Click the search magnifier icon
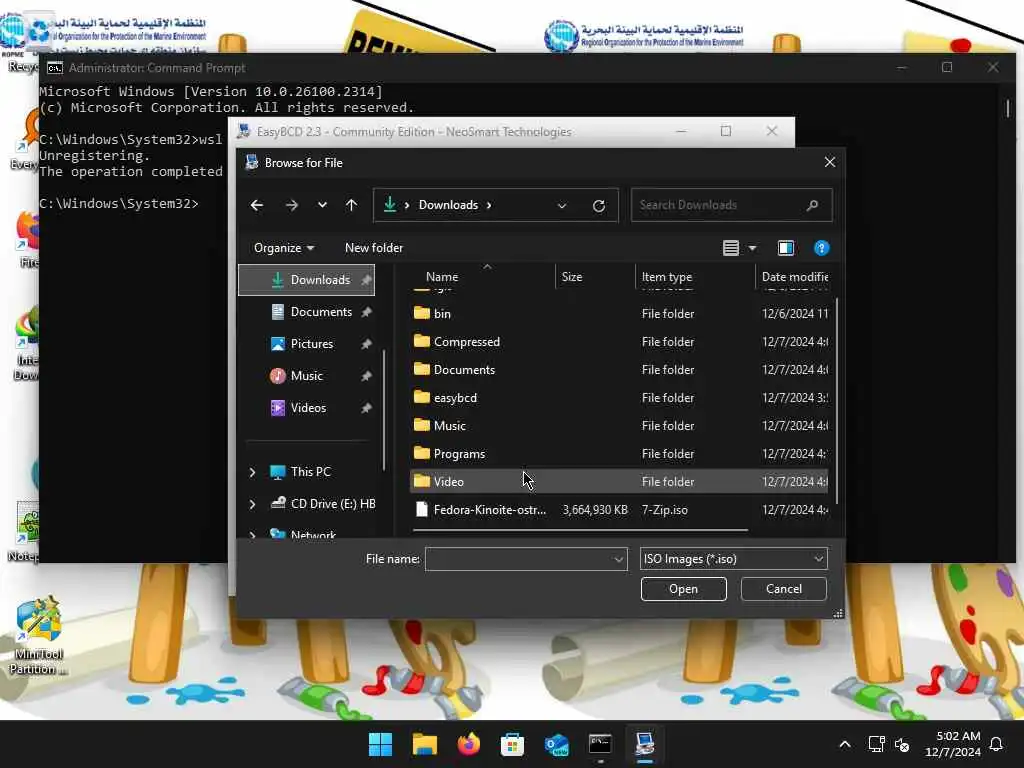This screenshot has width=1024, height=768. tap(812, 205)
